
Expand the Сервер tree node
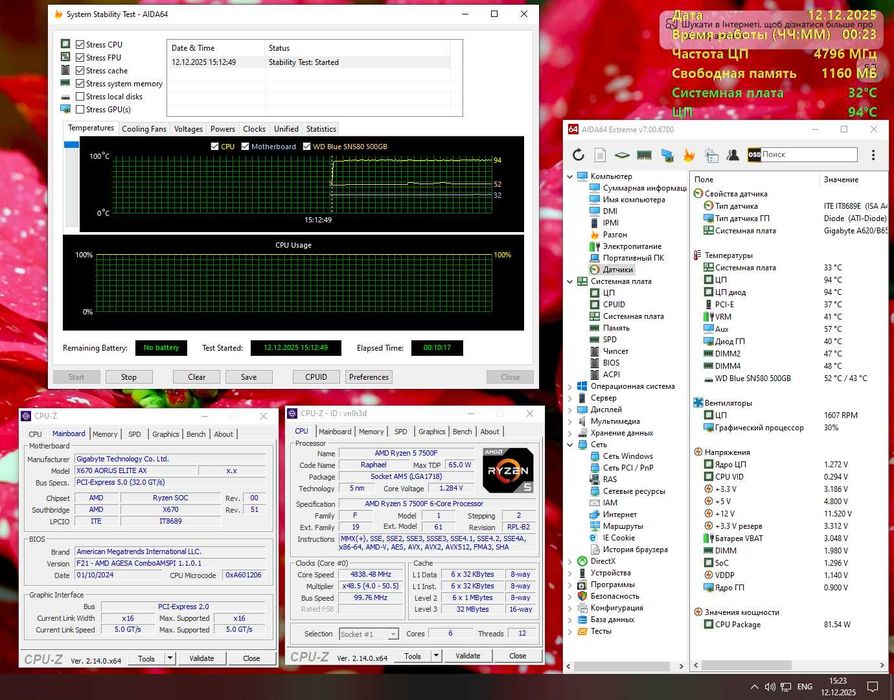click(570, 398)
